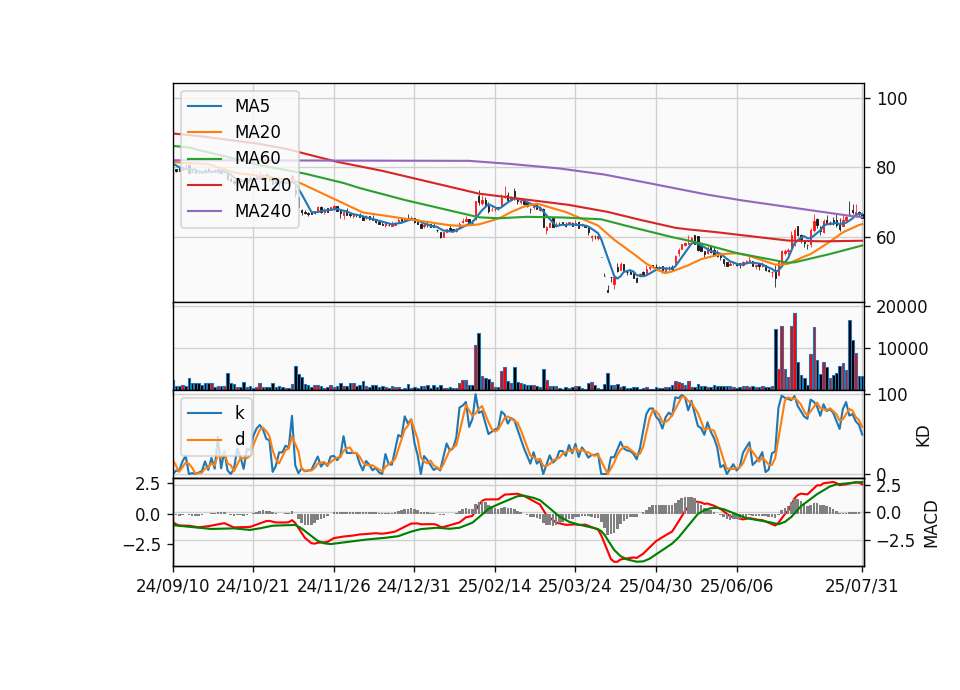Click the 25/07/31 date axis label

click(861, 586)
